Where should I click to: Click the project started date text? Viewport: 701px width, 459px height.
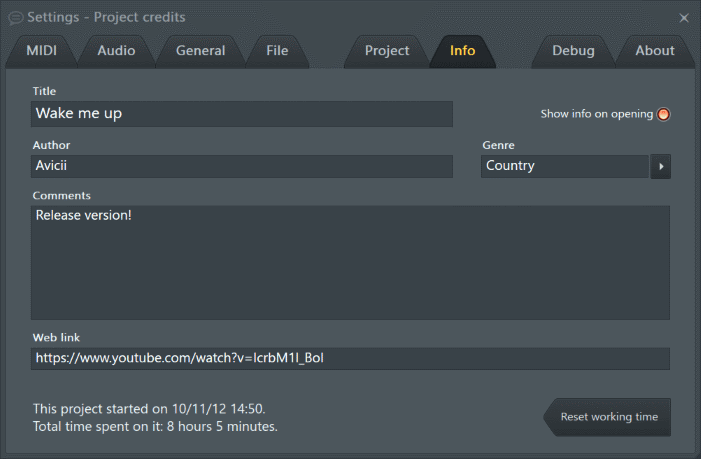(149, 409)
